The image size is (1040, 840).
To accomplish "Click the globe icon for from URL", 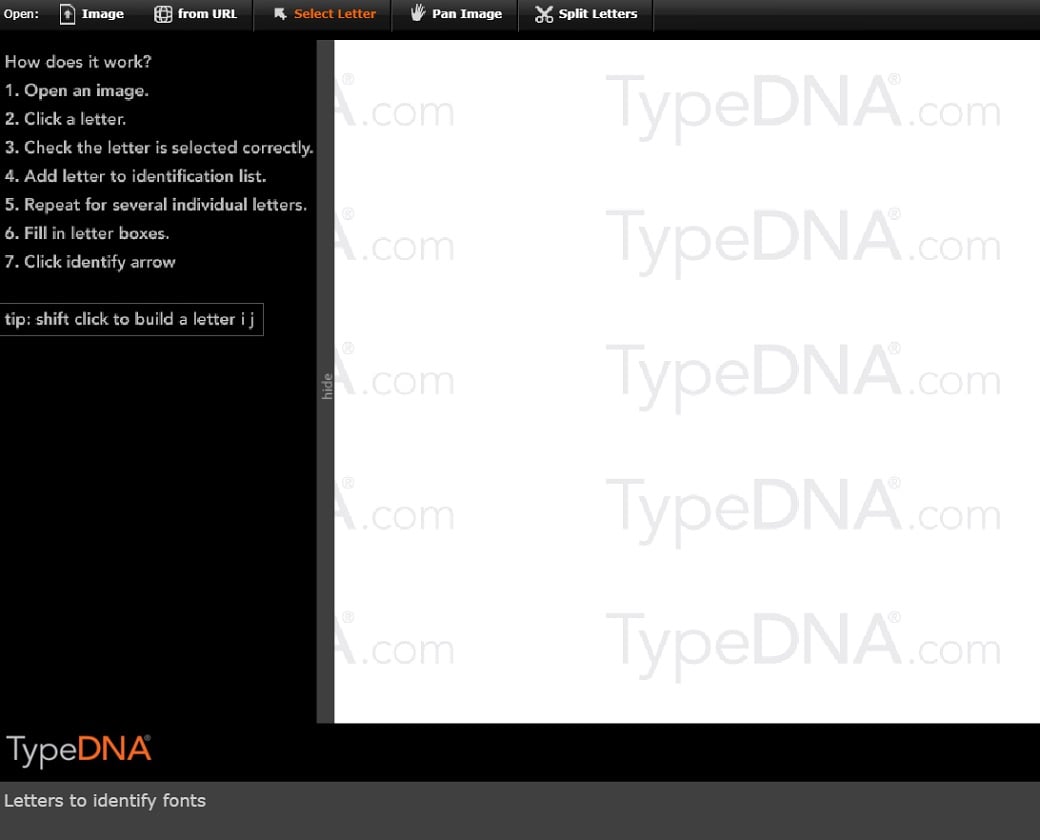I will tap(163, 14).
